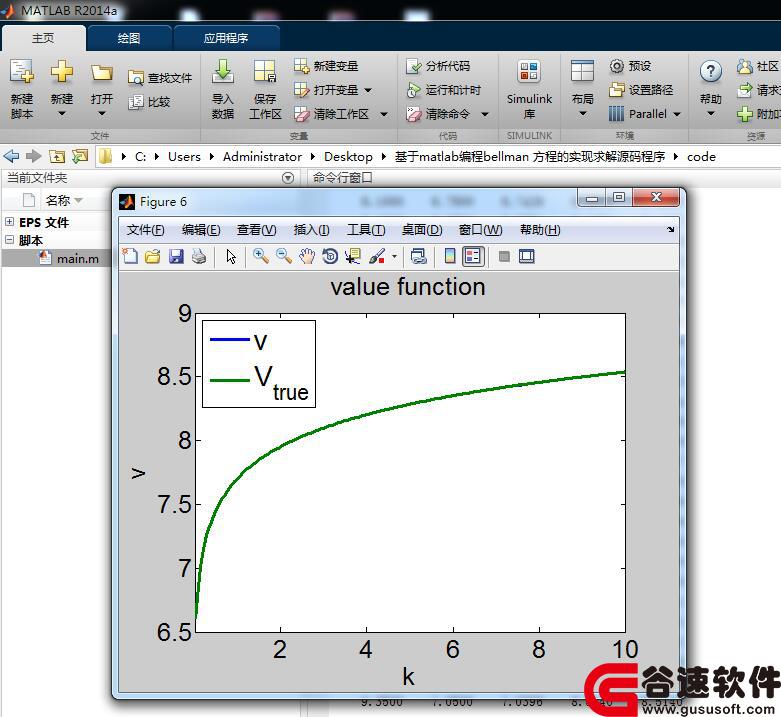Click the Layout (布局) icon
The height and width of the screenshot is (717, 781).
pos(582,72)
